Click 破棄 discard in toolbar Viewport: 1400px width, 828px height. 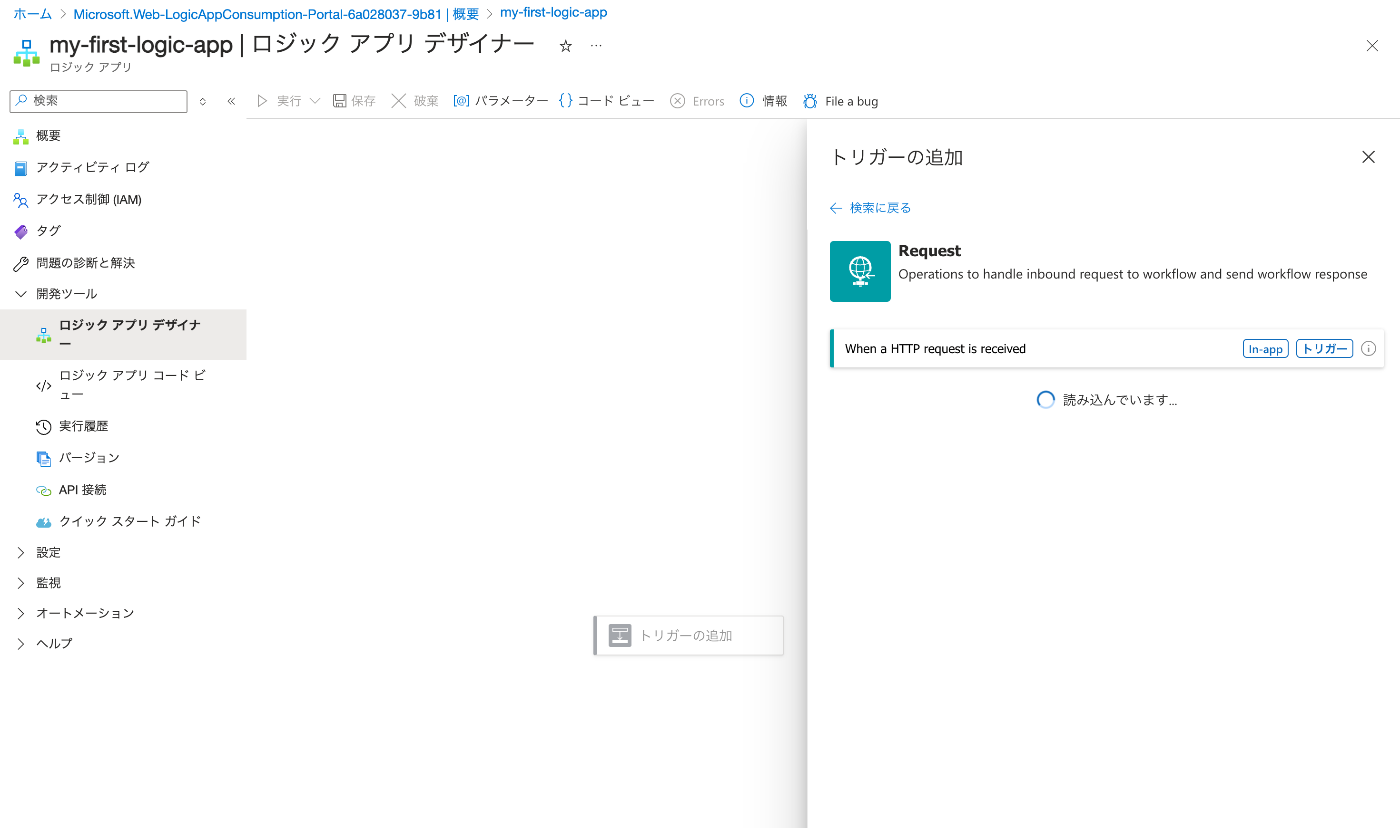pos(415,101)
